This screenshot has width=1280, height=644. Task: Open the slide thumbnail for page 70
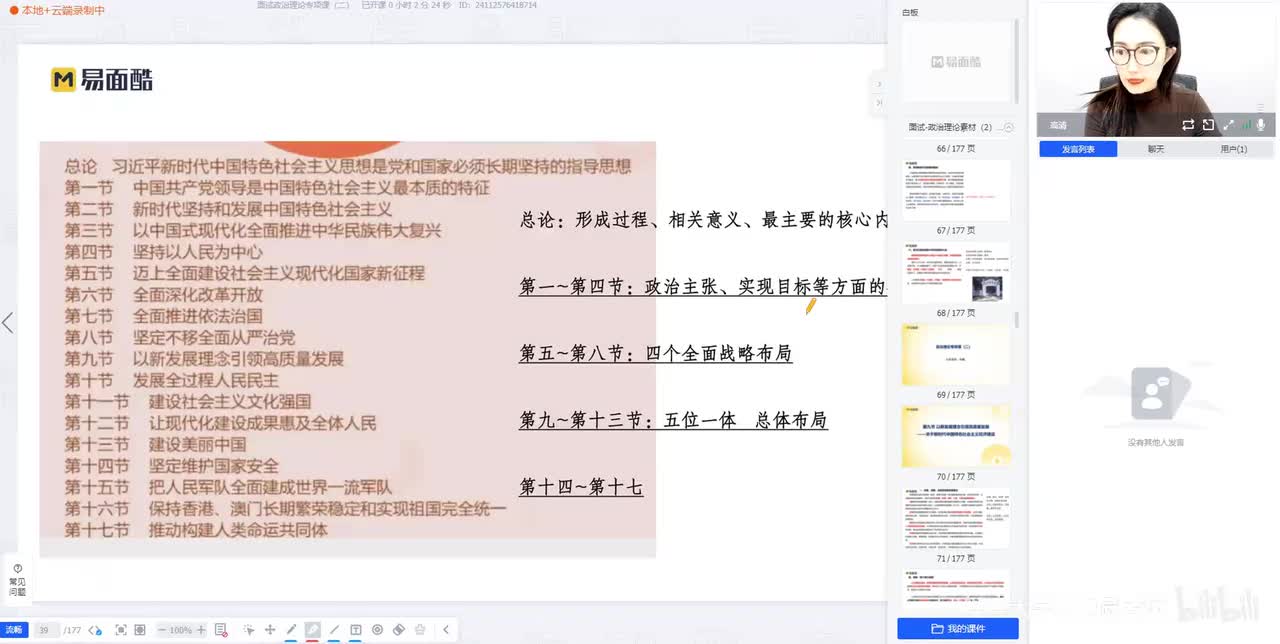(x=956, y=518)
